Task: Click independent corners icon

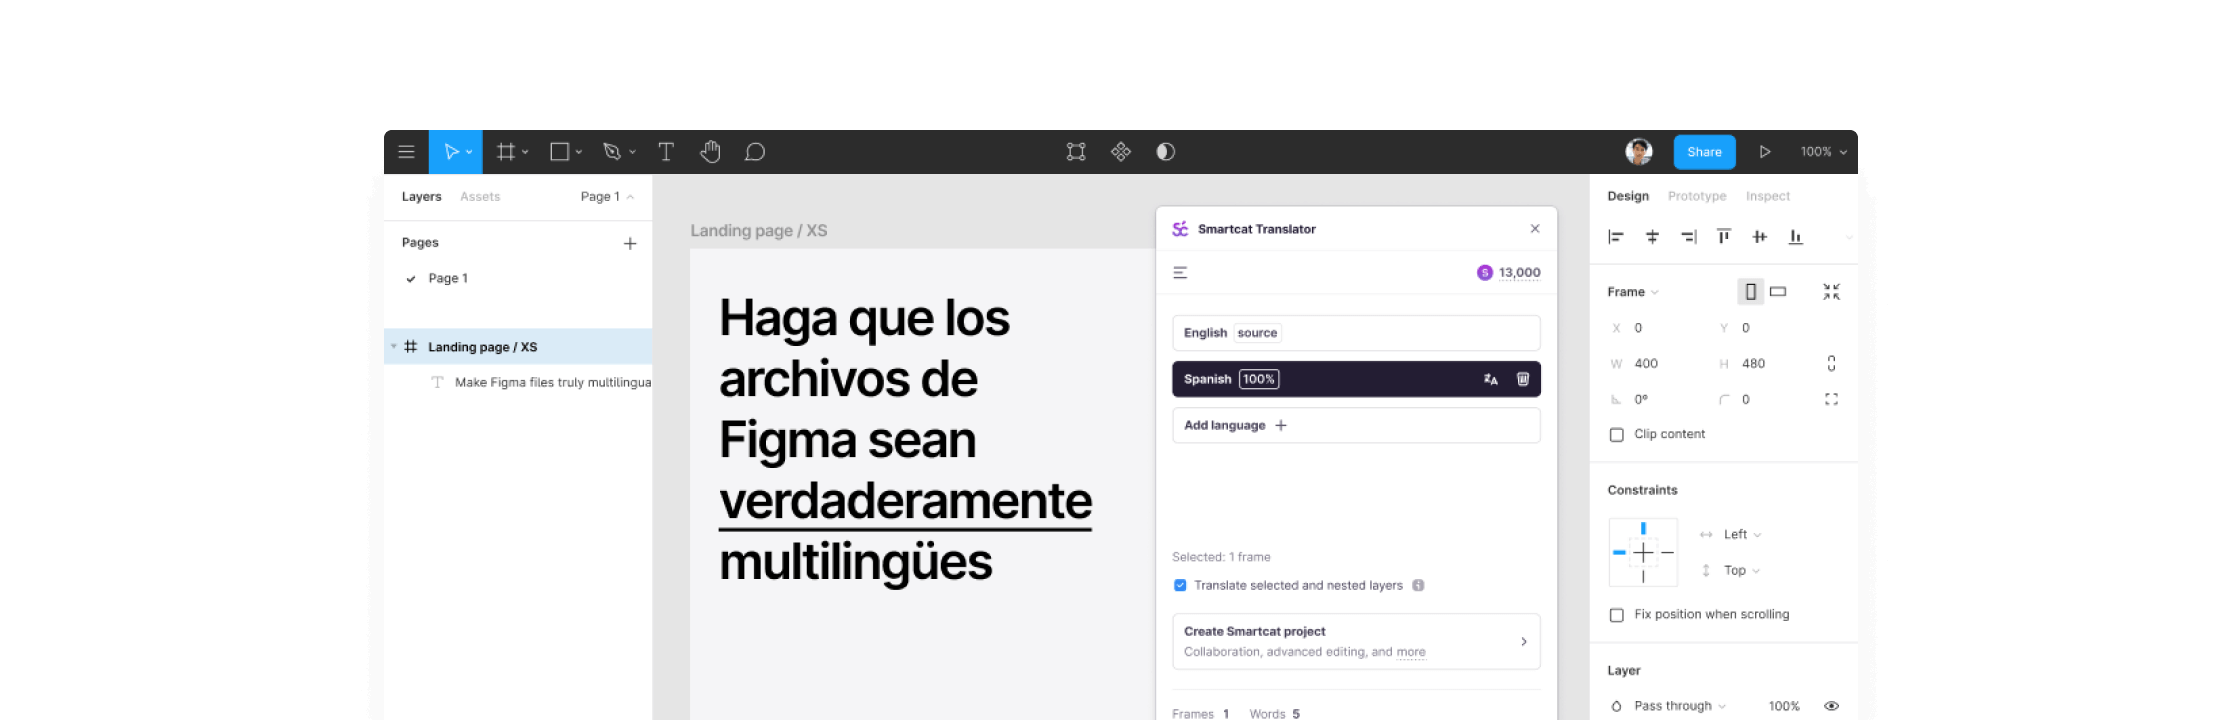Action: [x=1831, y=399]
